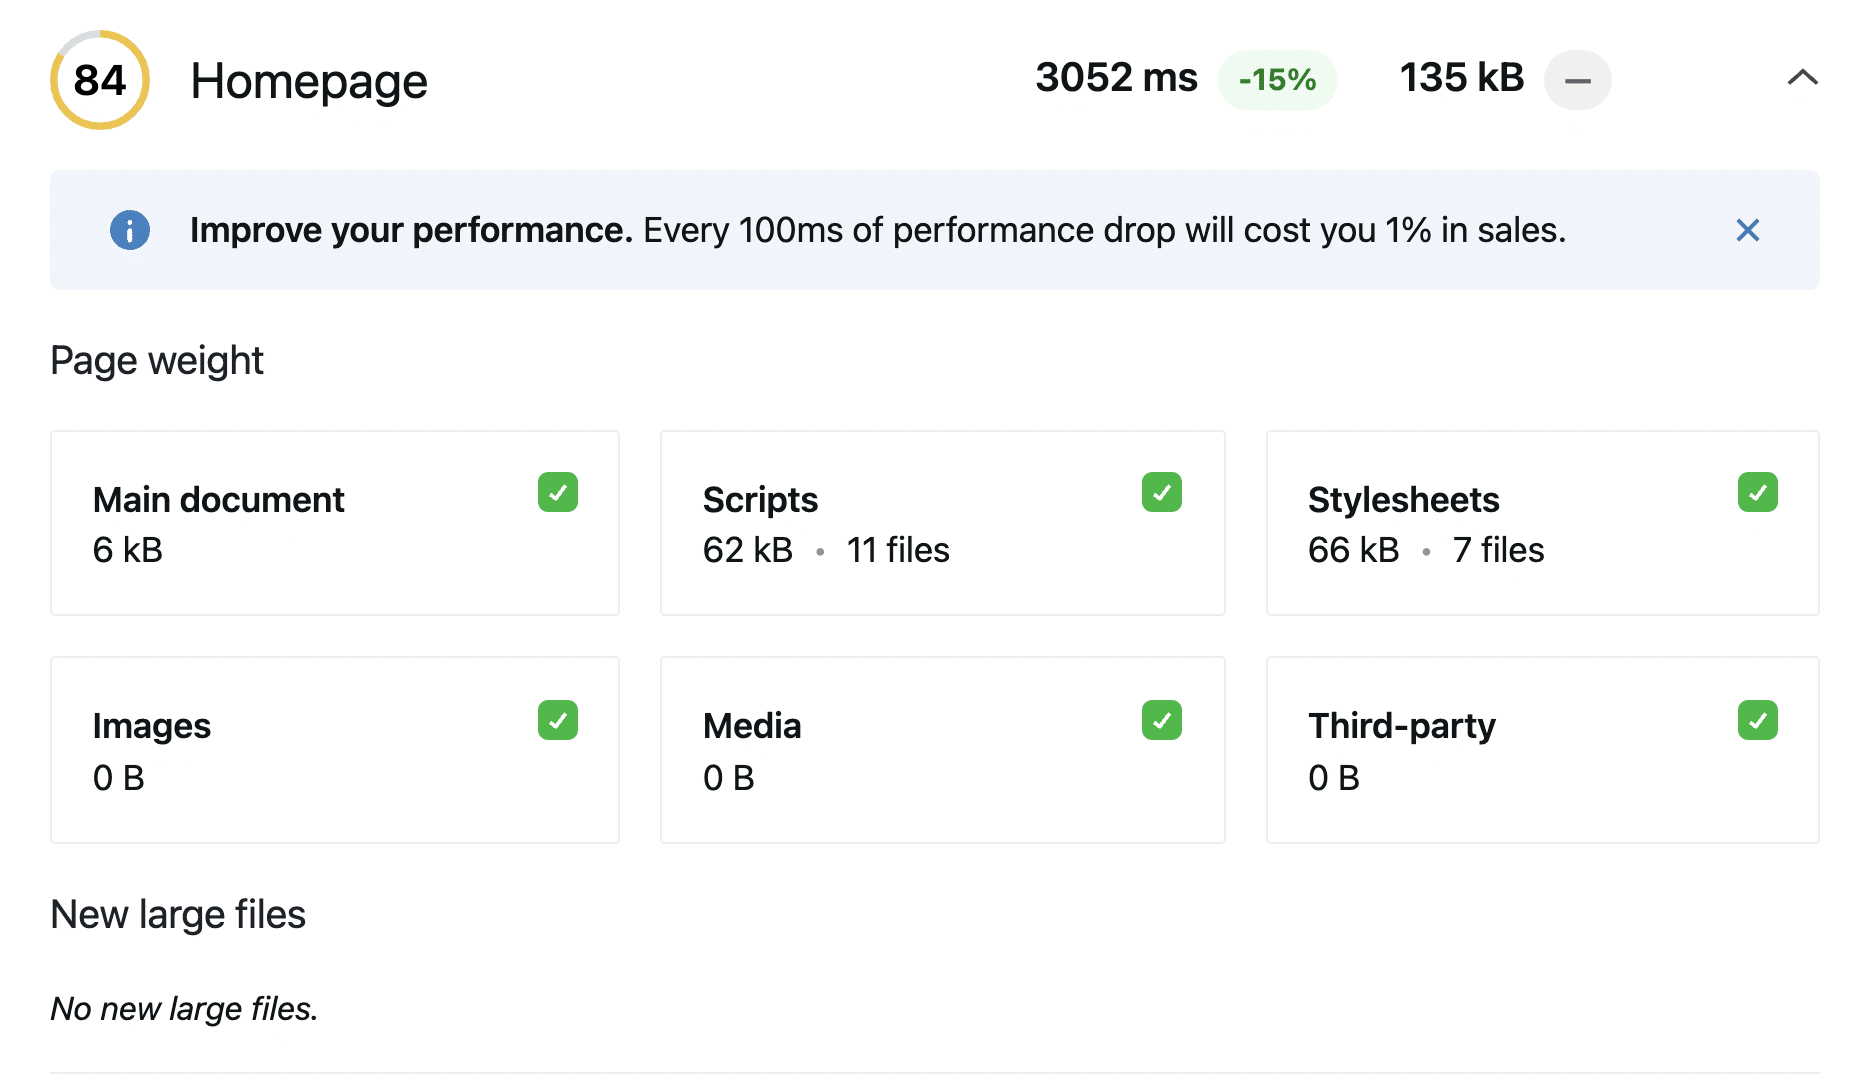Collapse the Homepage section with the chevron

tap(1802, 78)
